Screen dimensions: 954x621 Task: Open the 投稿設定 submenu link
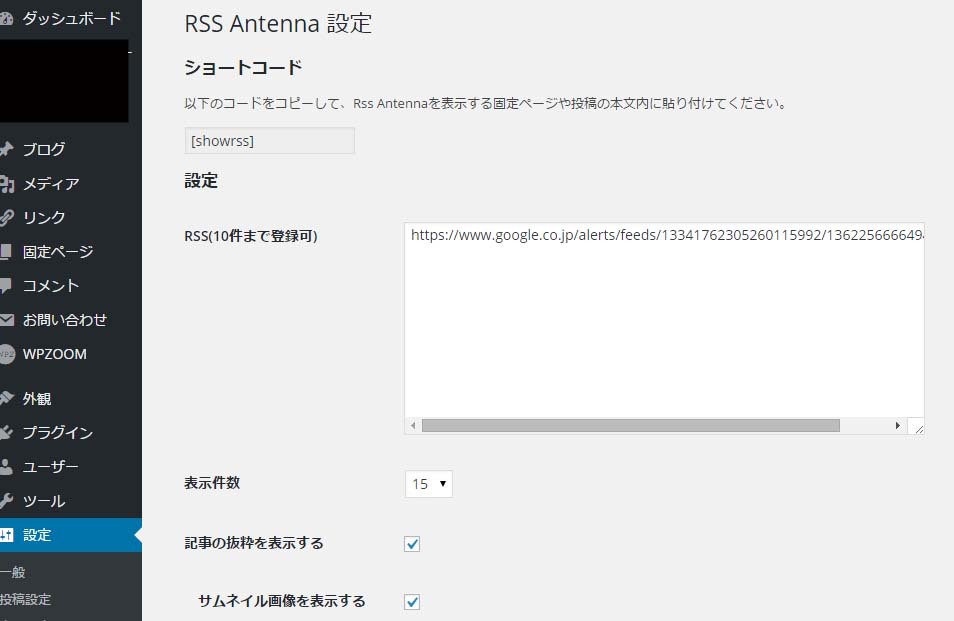pos(26,599)
